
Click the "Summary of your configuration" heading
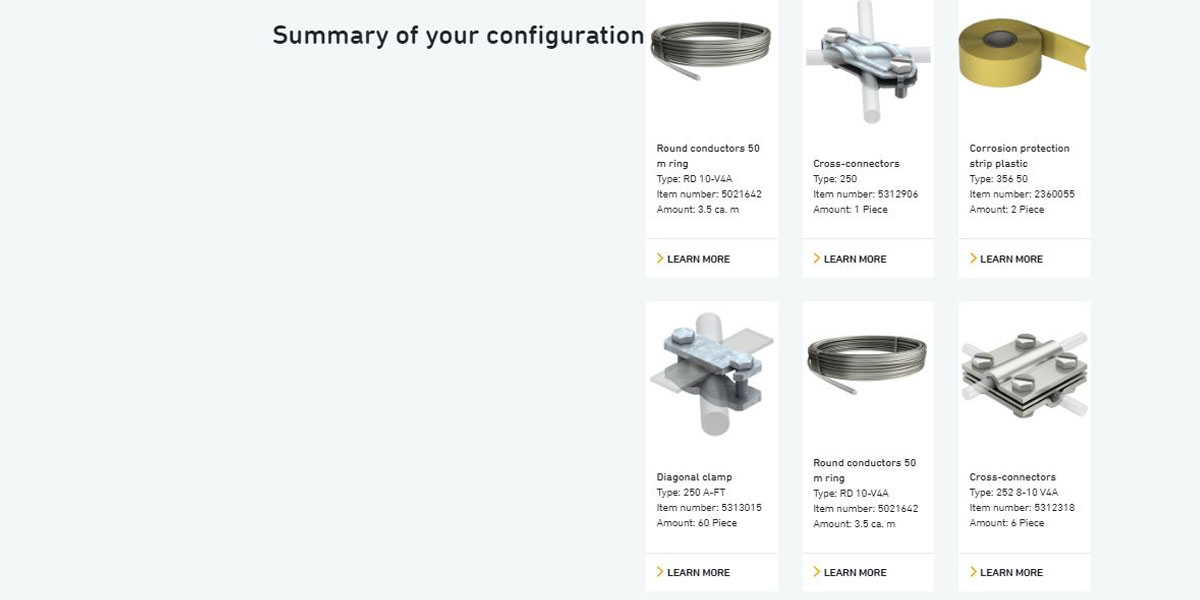(458, 35)
